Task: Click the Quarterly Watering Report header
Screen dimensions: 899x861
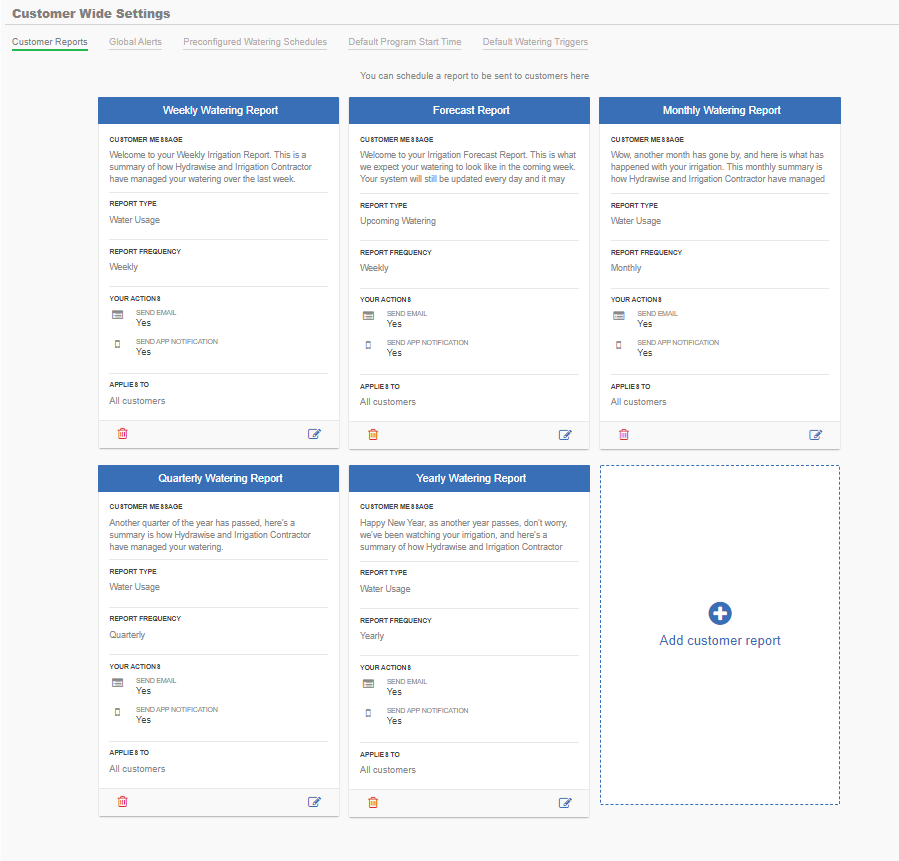Action: [x=218, y=478]
